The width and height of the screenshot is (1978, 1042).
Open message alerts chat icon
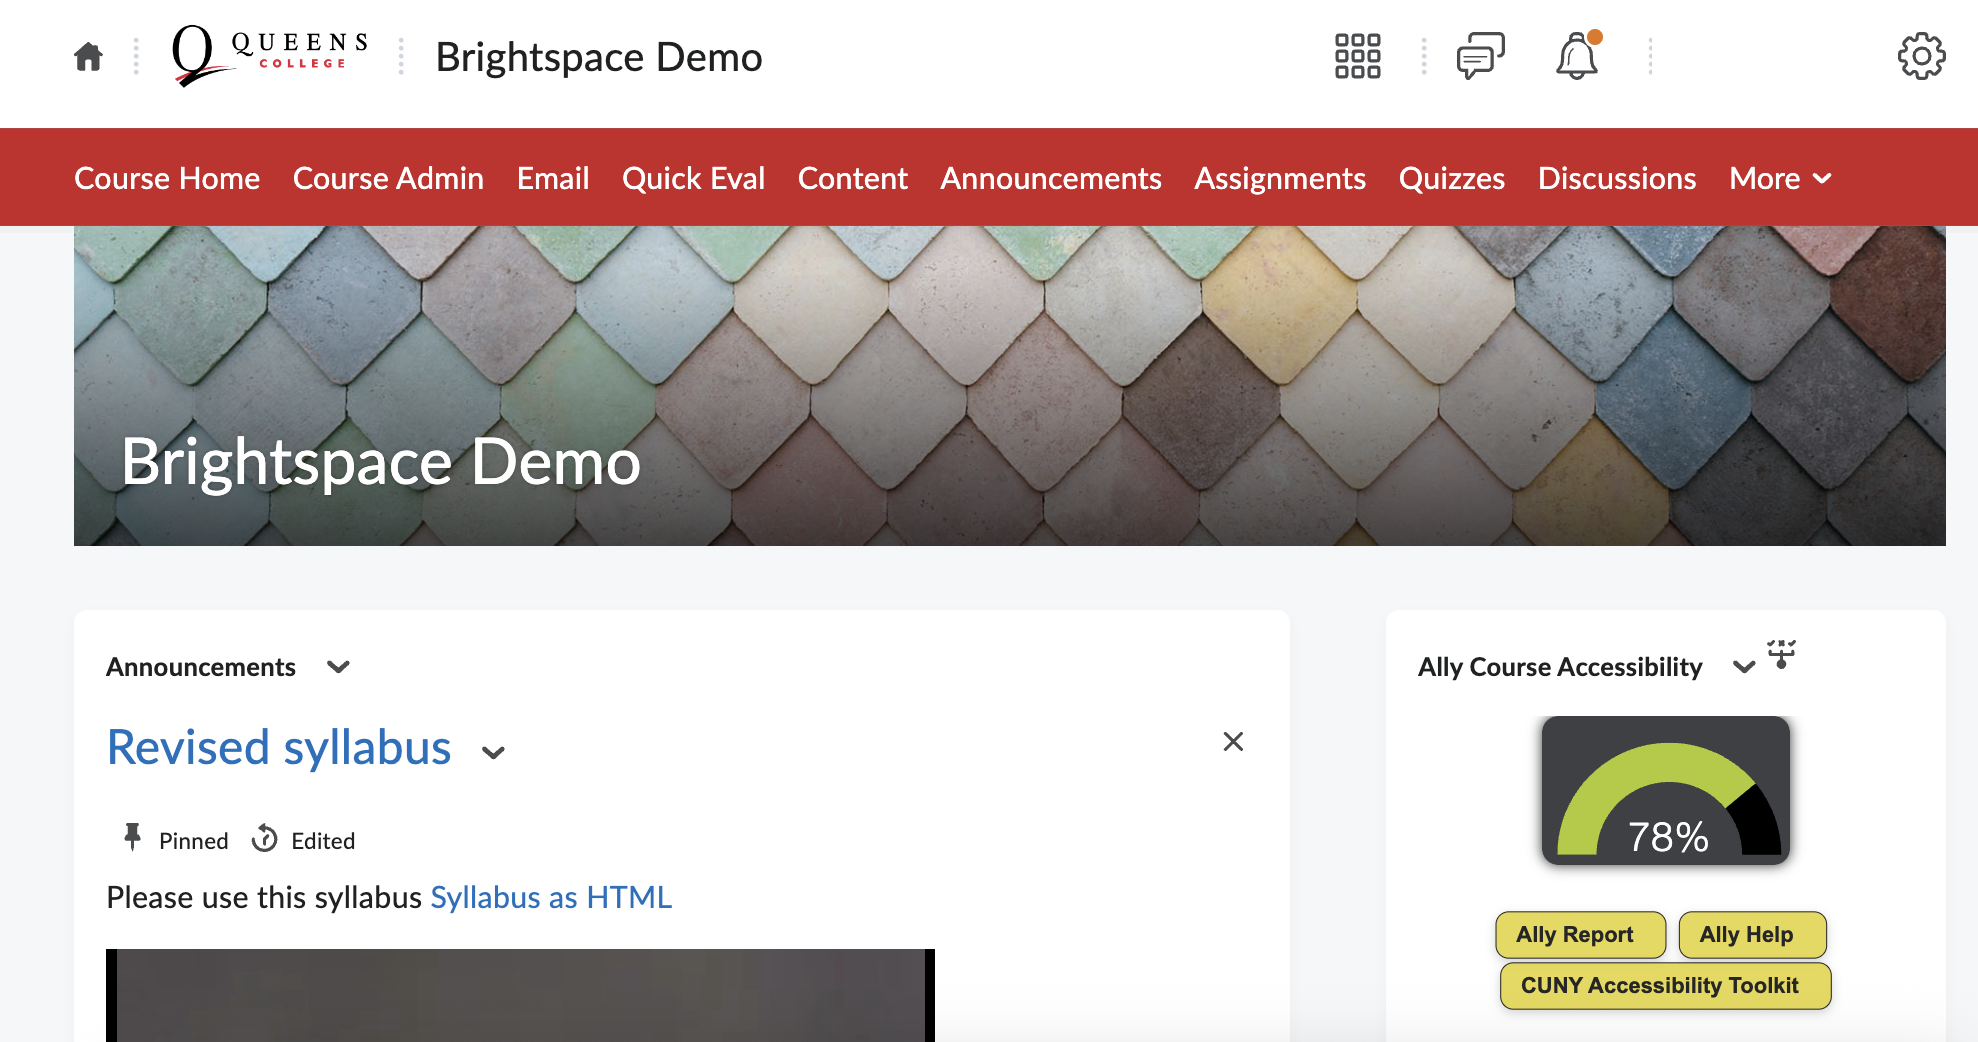tap(1480, 56)
